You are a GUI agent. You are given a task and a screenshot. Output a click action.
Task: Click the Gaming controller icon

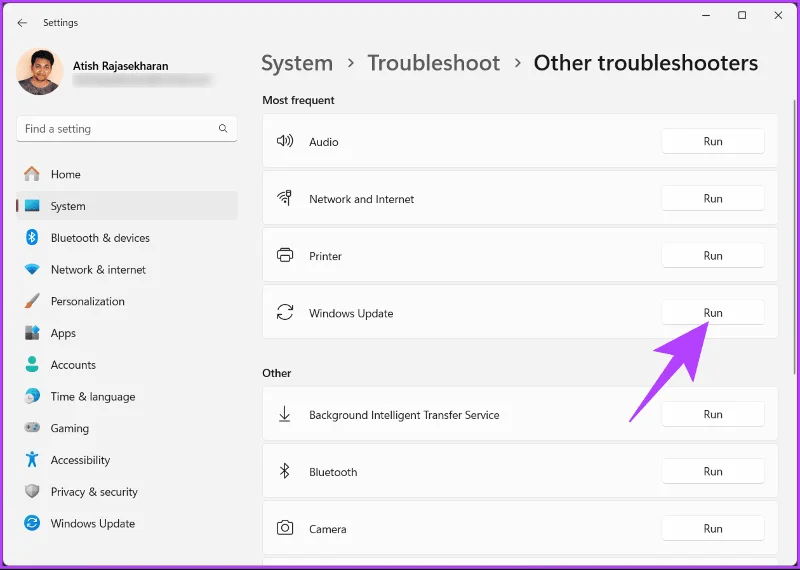pyautogui.click(x=32, y=428)
